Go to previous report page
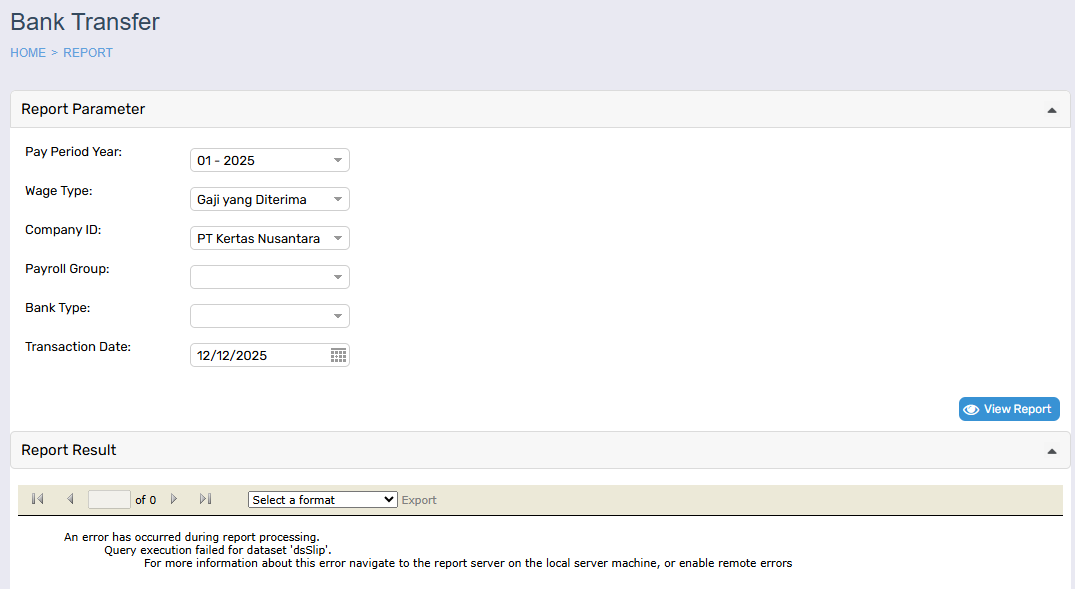The width and height of the screenshot is (1075, 589). click(x=70, y=499)
